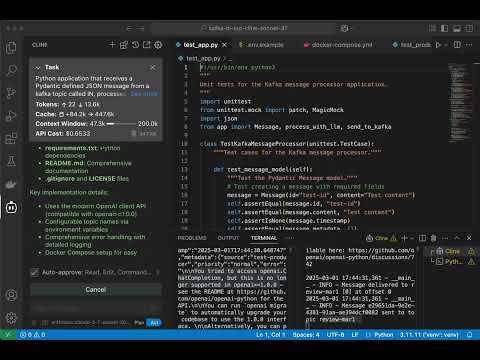Select Cline terminal in terminal list
This screenshot has width=480, height=360.
(451, 251)
